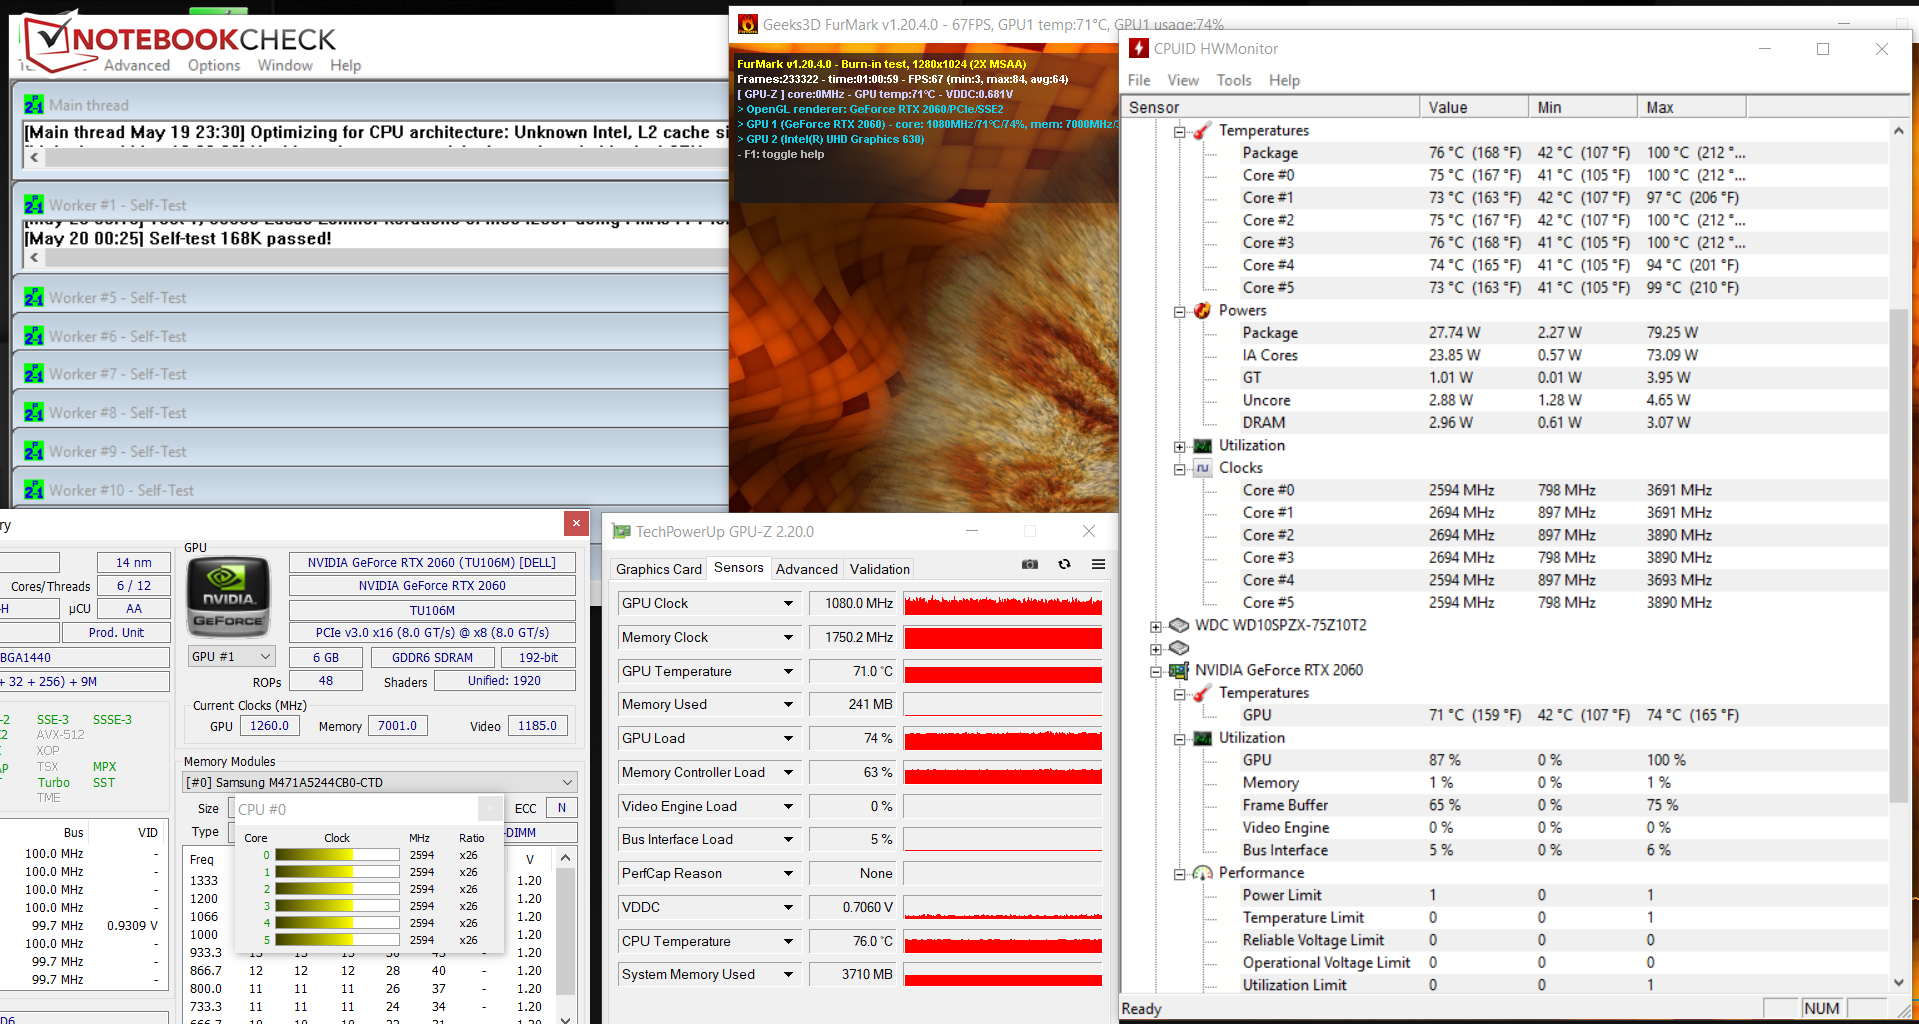Click the left scroll arrow in the Worker #1 window

coord(35,258)
